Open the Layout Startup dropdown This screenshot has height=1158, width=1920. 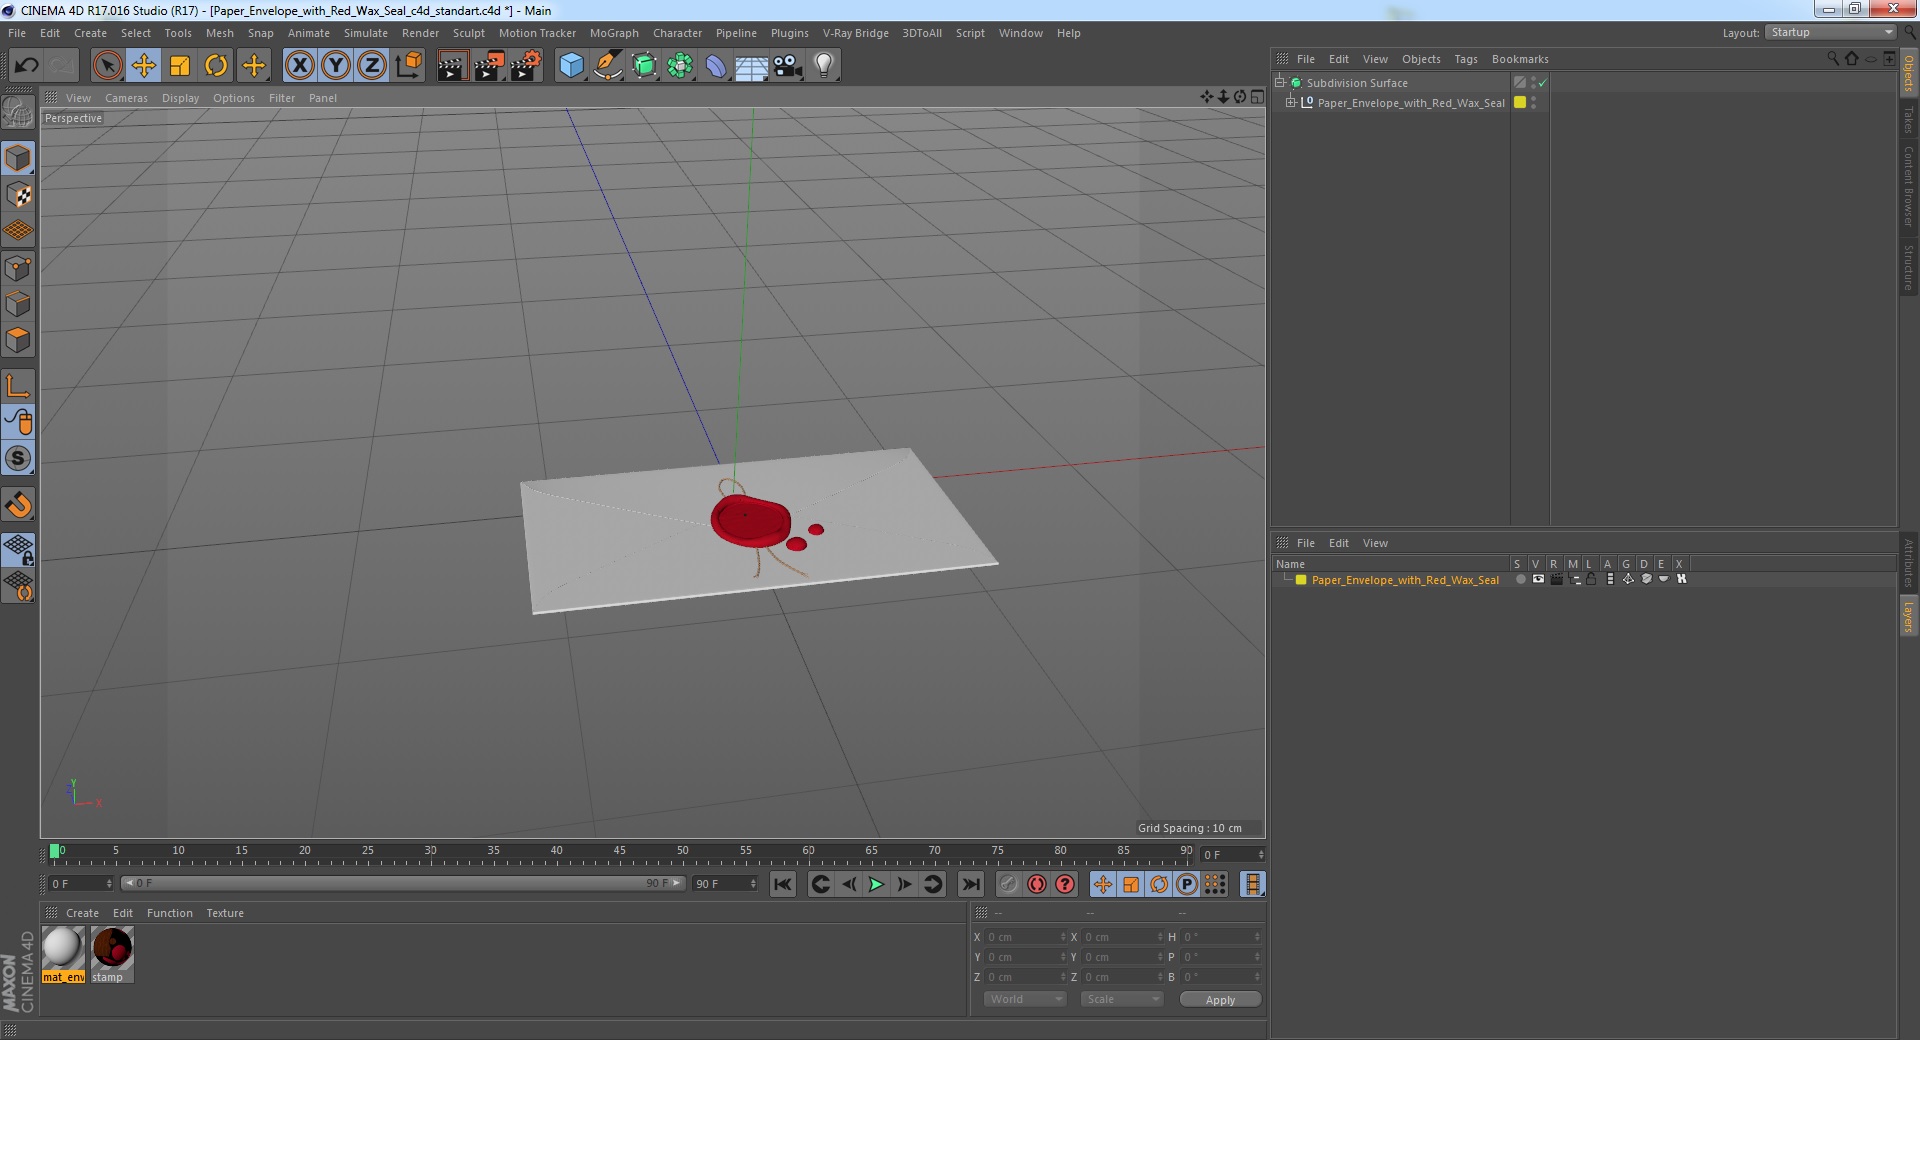[1830, 32]
